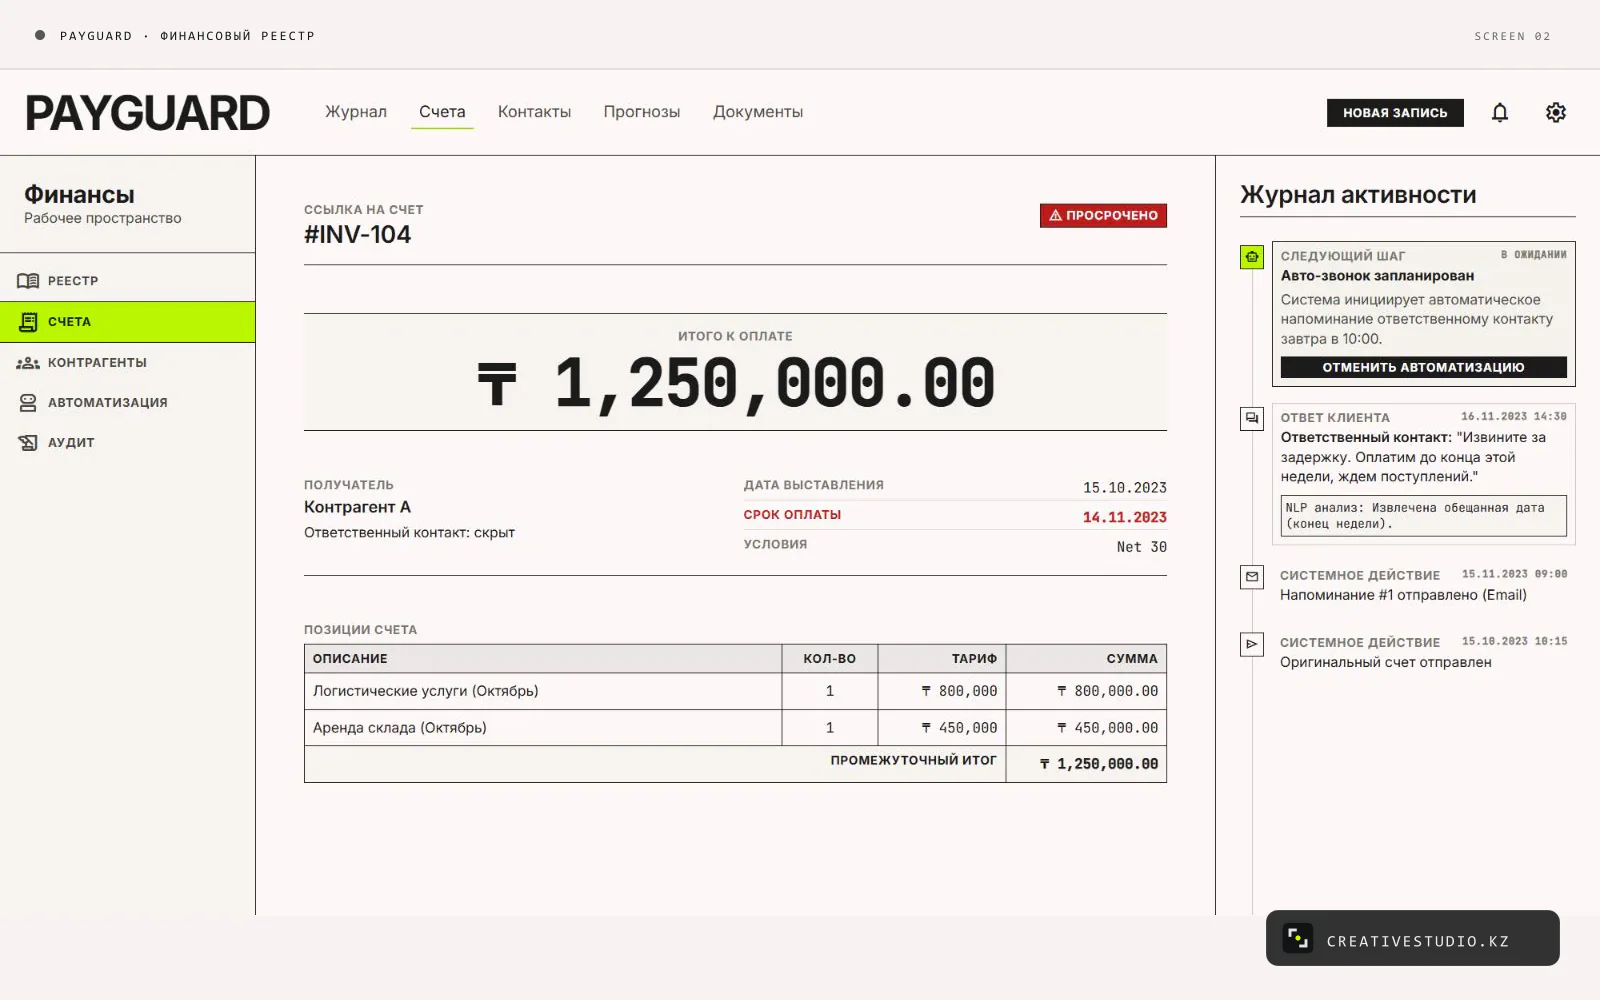Click the Авто-звонок запланирован card title
The width and height of the screenshot is (1600, 1000).
pos(1377,276)
